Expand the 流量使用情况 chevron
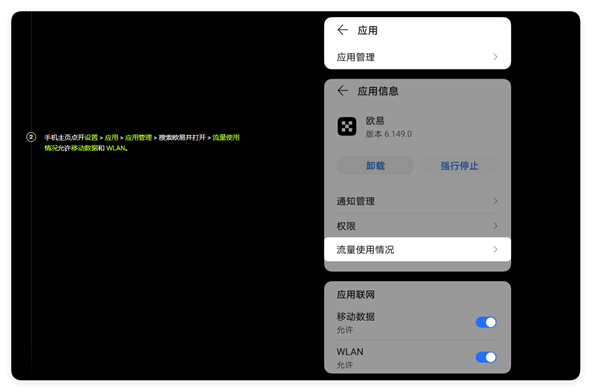Screen dimensions: 591x391 click(495, 249)
